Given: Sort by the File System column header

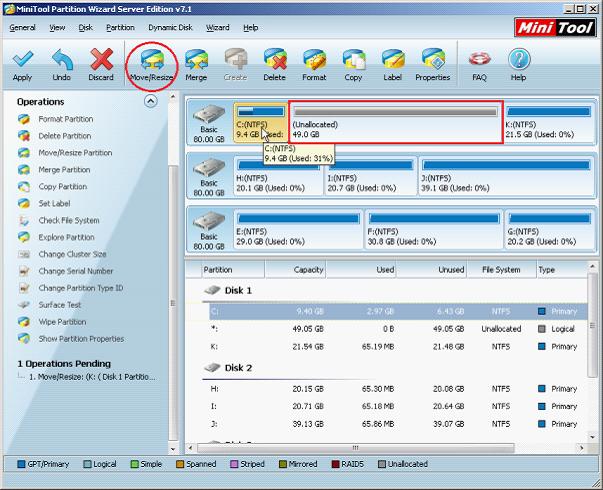Looking at the screenshot, I should (x=501, y=270).
